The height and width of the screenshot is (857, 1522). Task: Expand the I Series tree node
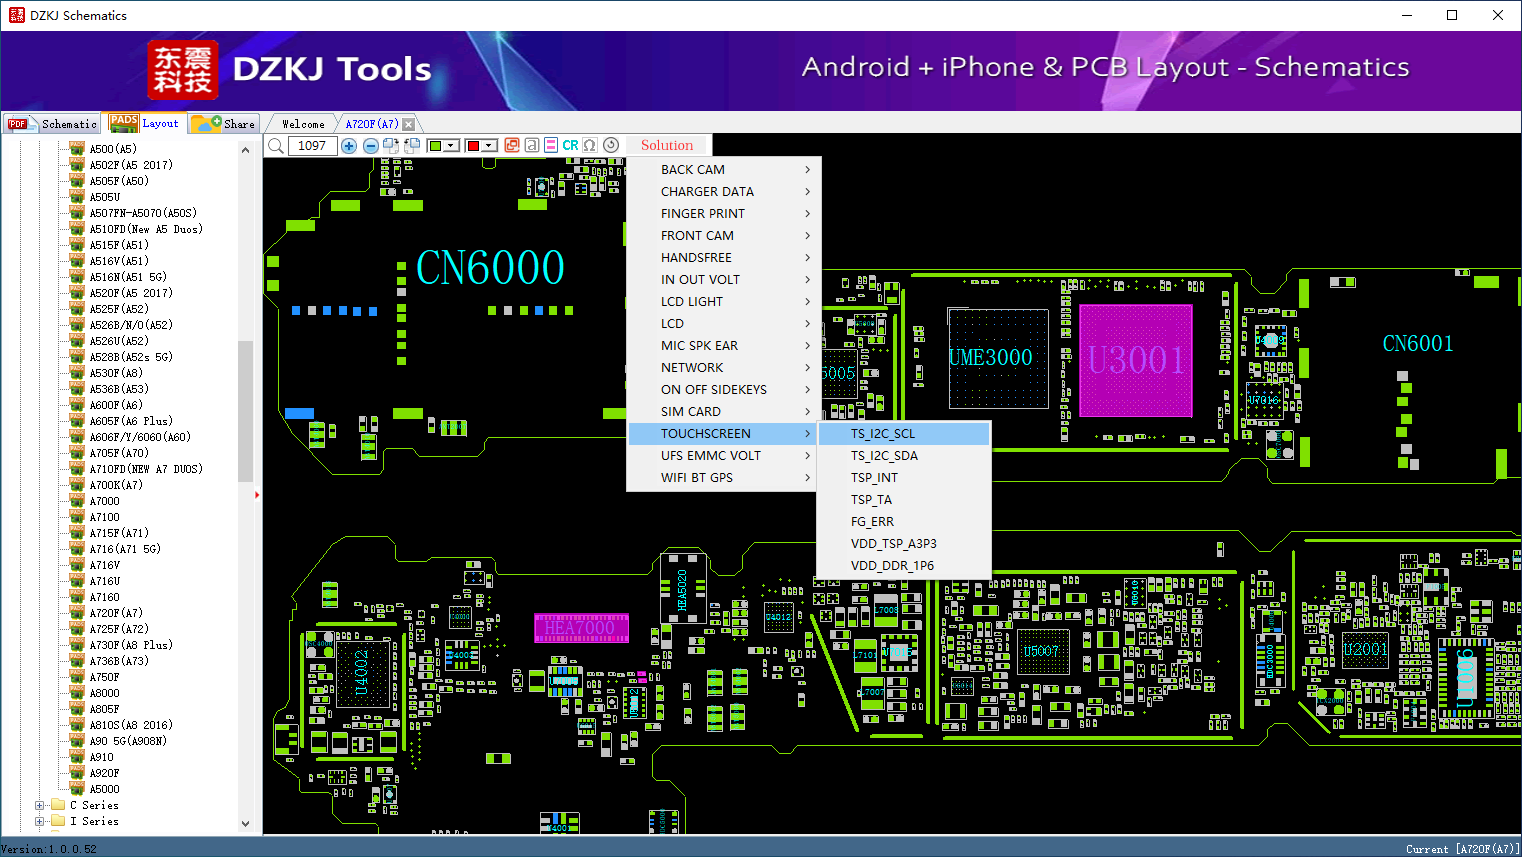coord(40,821)
